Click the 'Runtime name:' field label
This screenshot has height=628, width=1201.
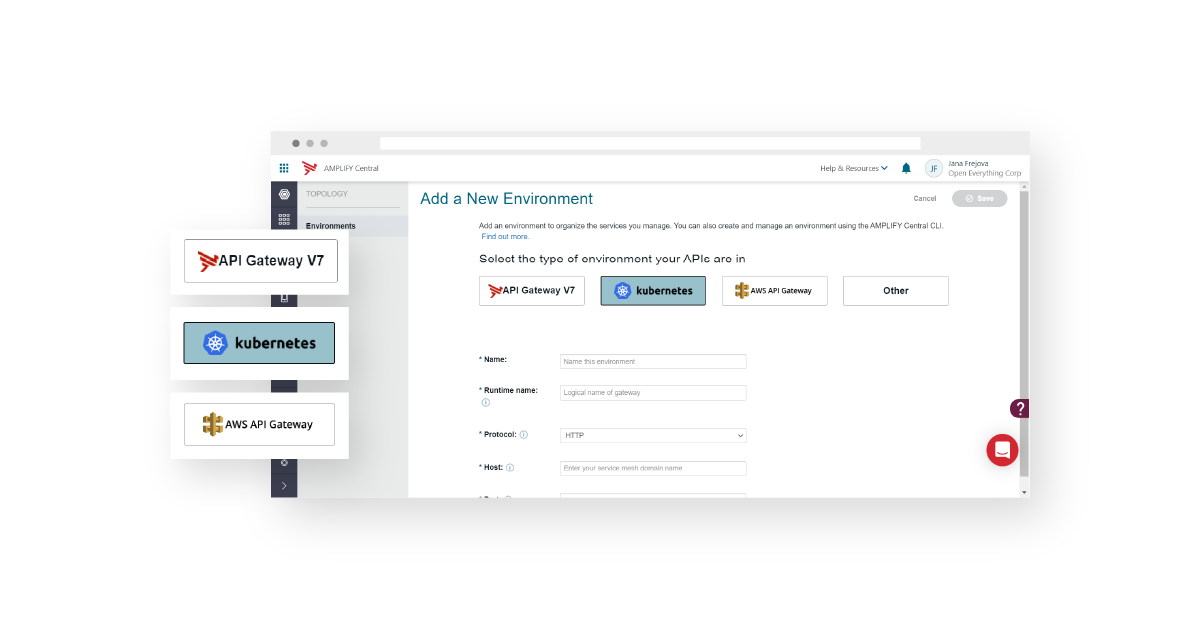coord(511,391)
